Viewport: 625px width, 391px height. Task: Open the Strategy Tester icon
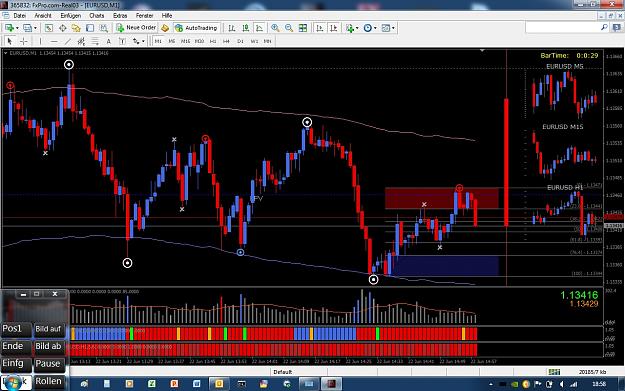click(104, 28)
